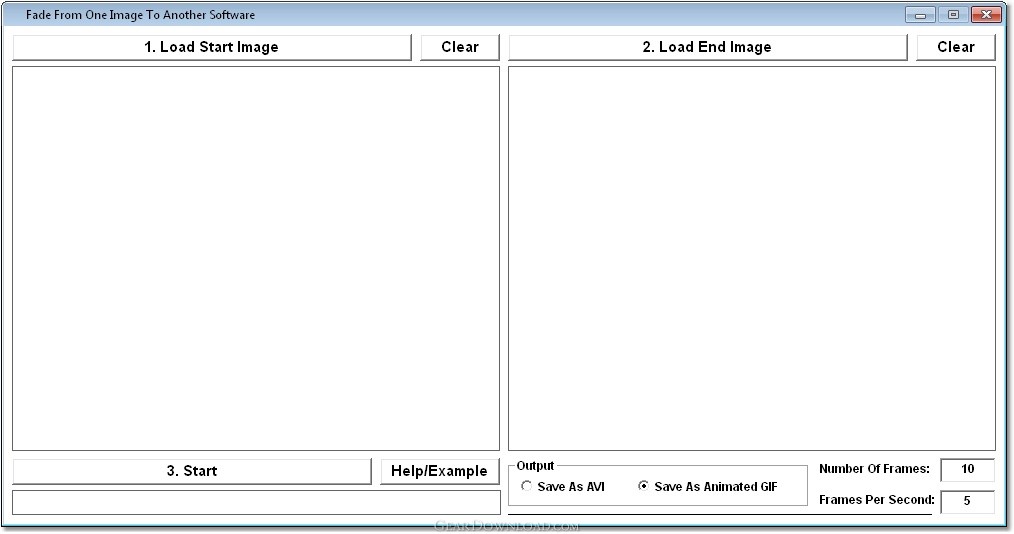
Task: Click the Frames Per Second label
Action: (x=877, y=500)
